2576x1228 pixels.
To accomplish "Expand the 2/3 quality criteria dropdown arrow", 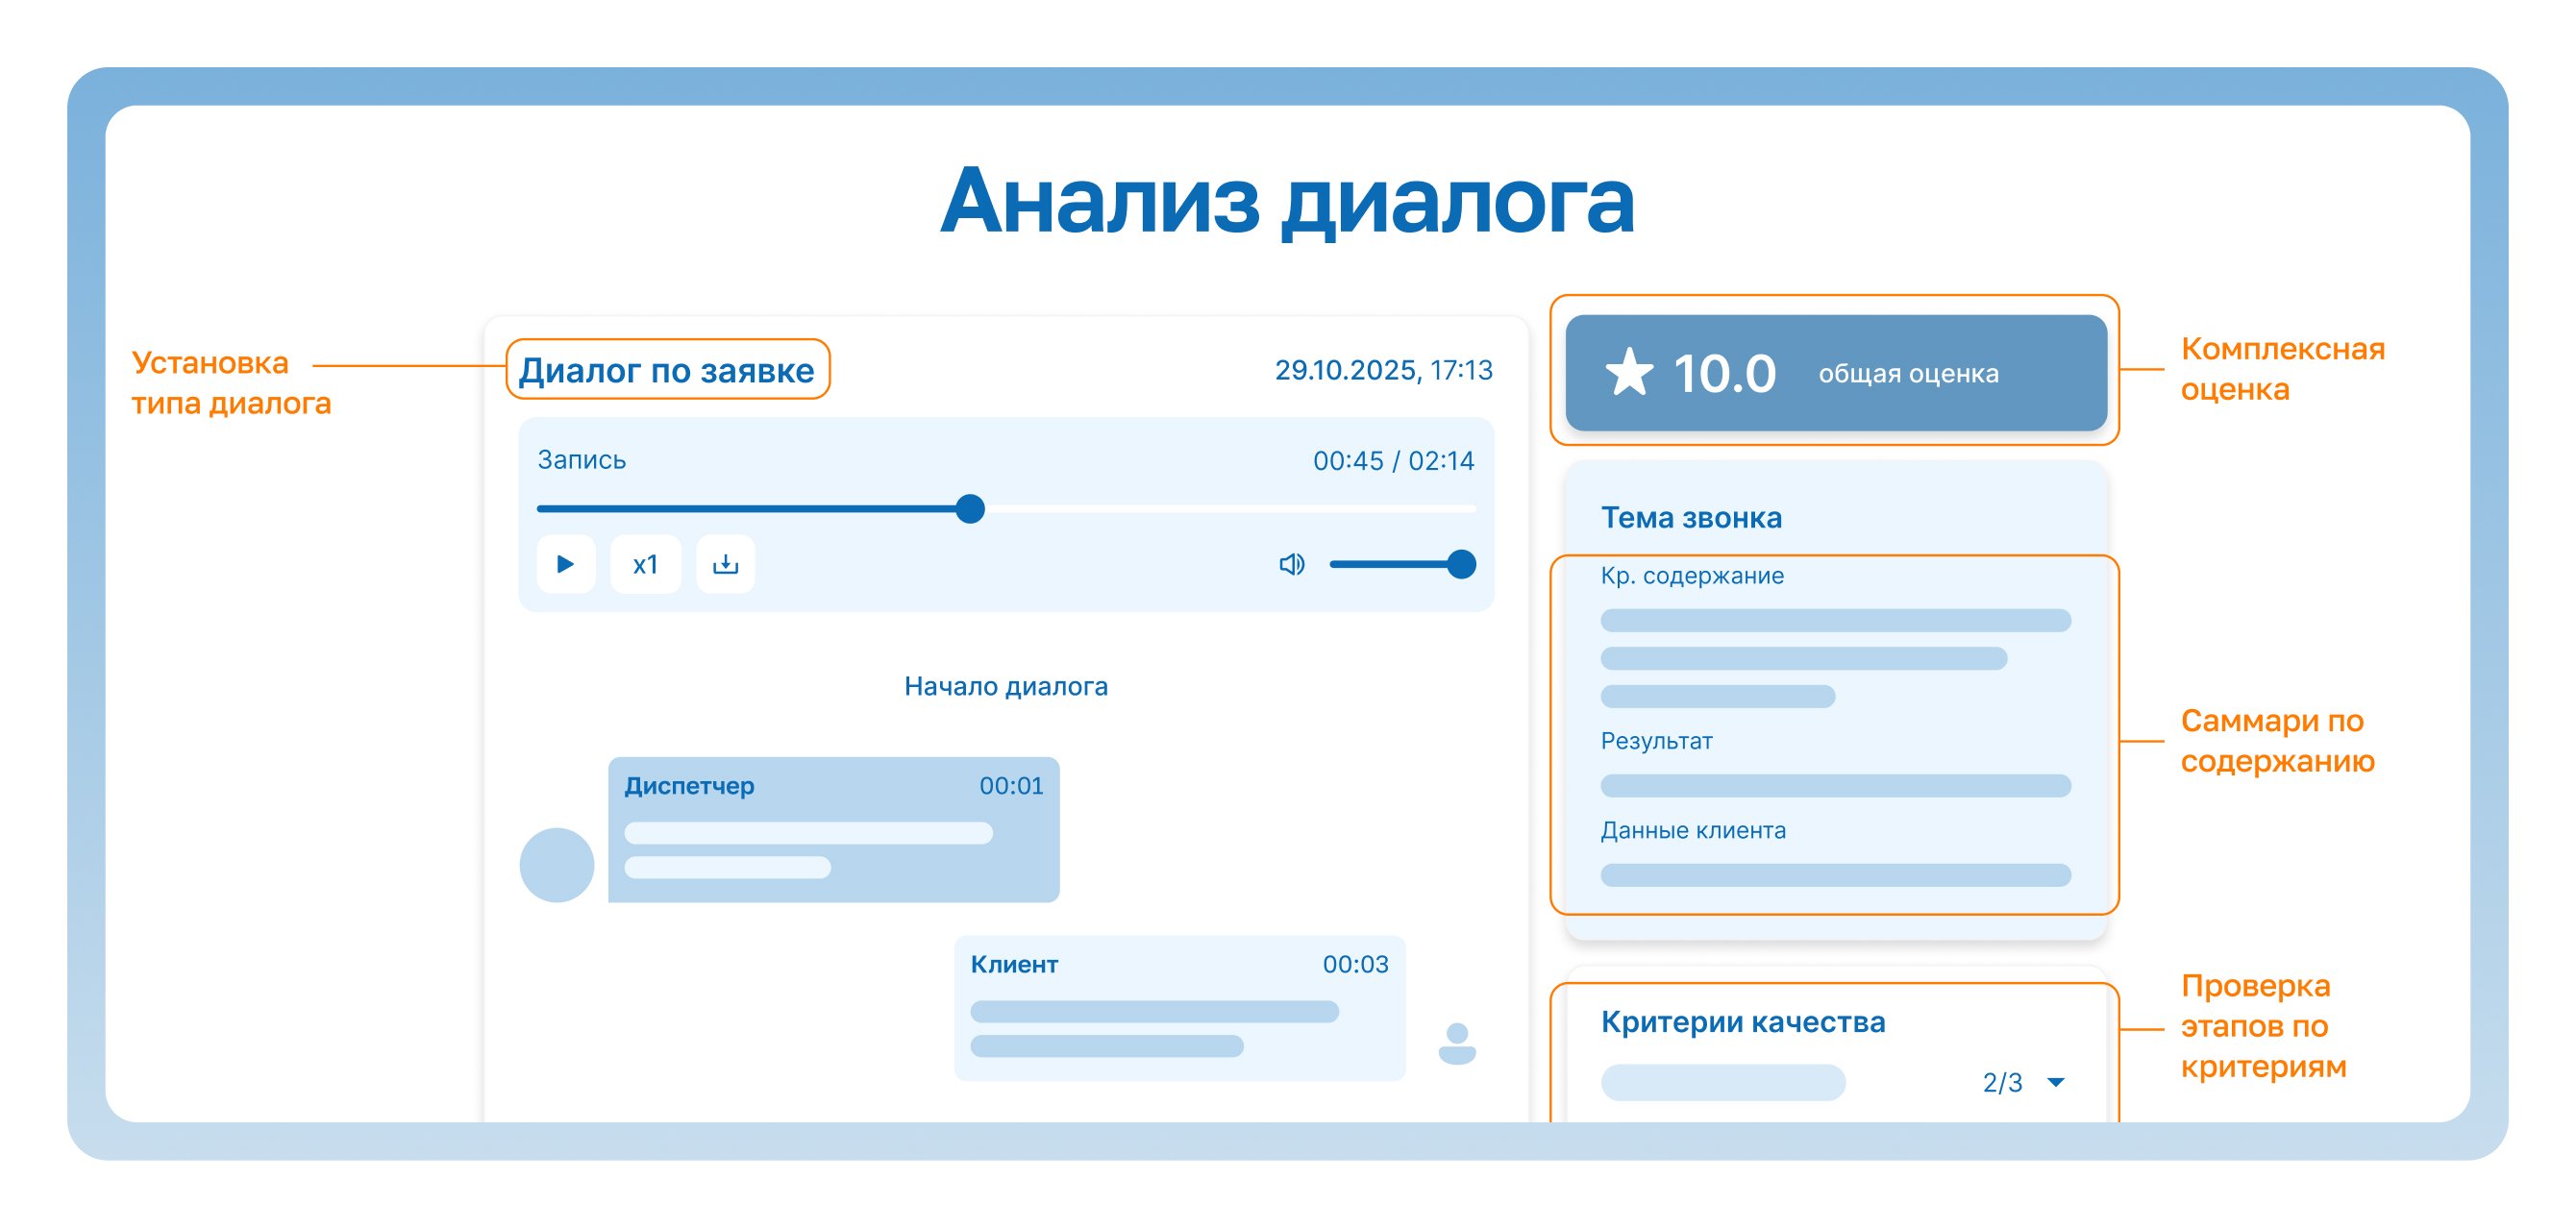I will [2056, 1082].
